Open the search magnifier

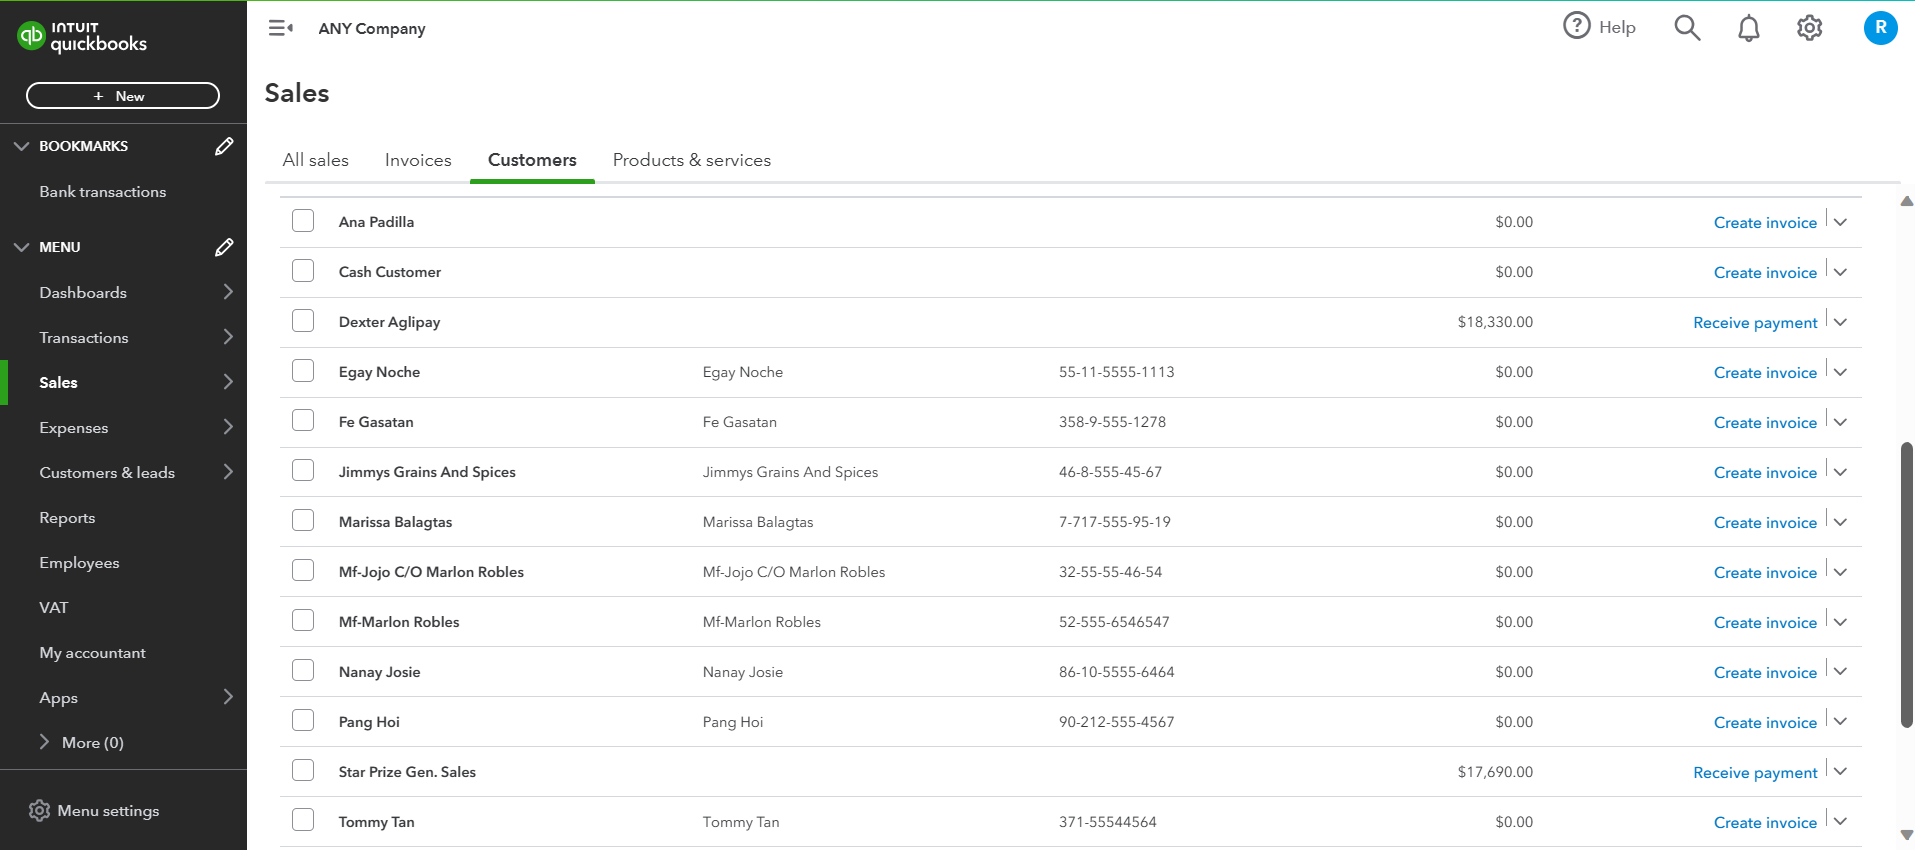point(1687,28)
